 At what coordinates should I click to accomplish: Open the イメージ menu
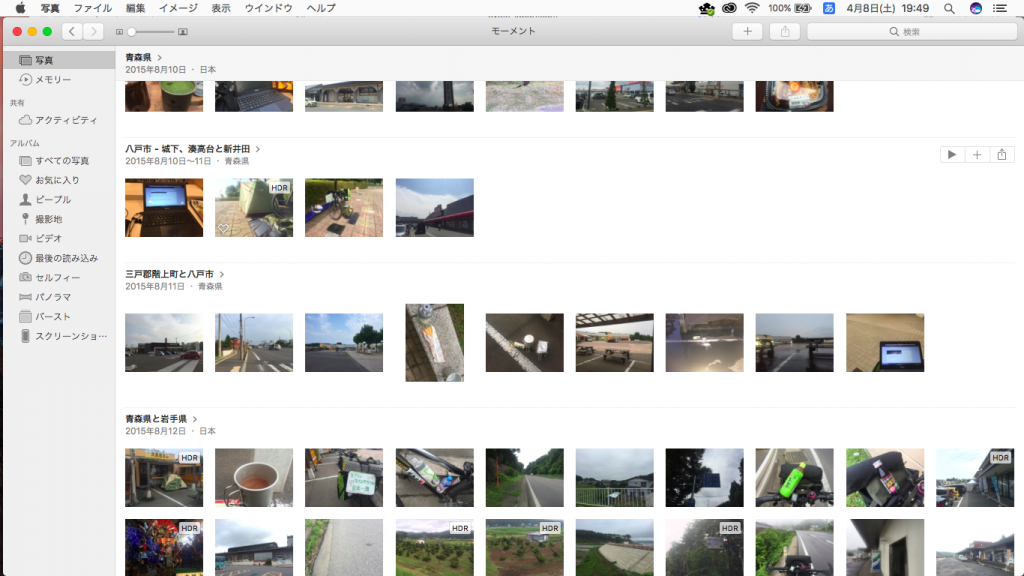tap(178, 8)
